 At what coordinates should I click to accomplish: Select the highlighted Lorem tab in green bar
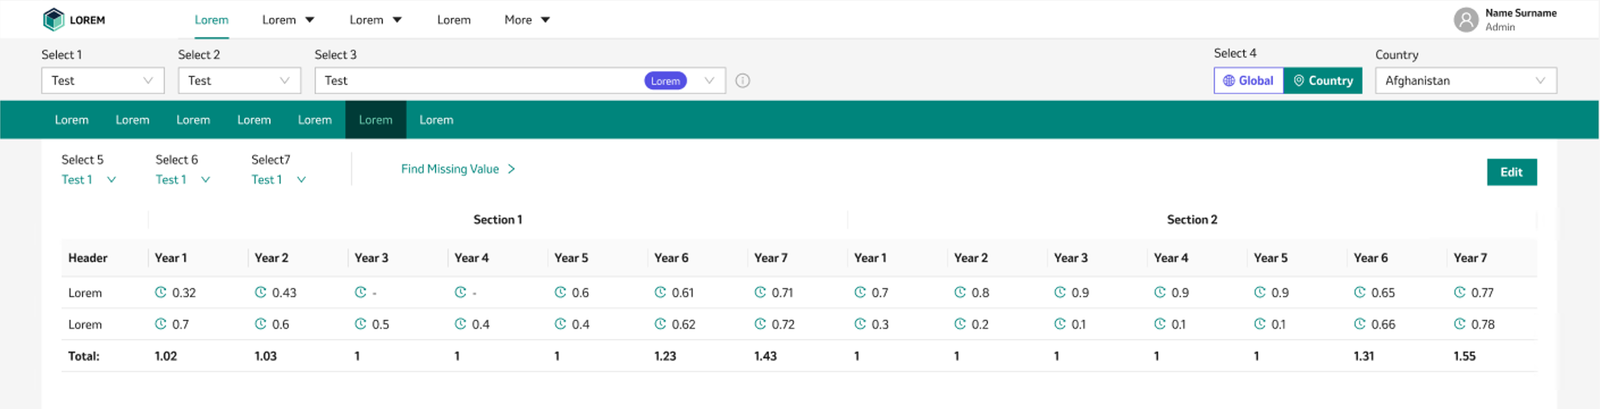pyautogui.click(x=375, y=120)
